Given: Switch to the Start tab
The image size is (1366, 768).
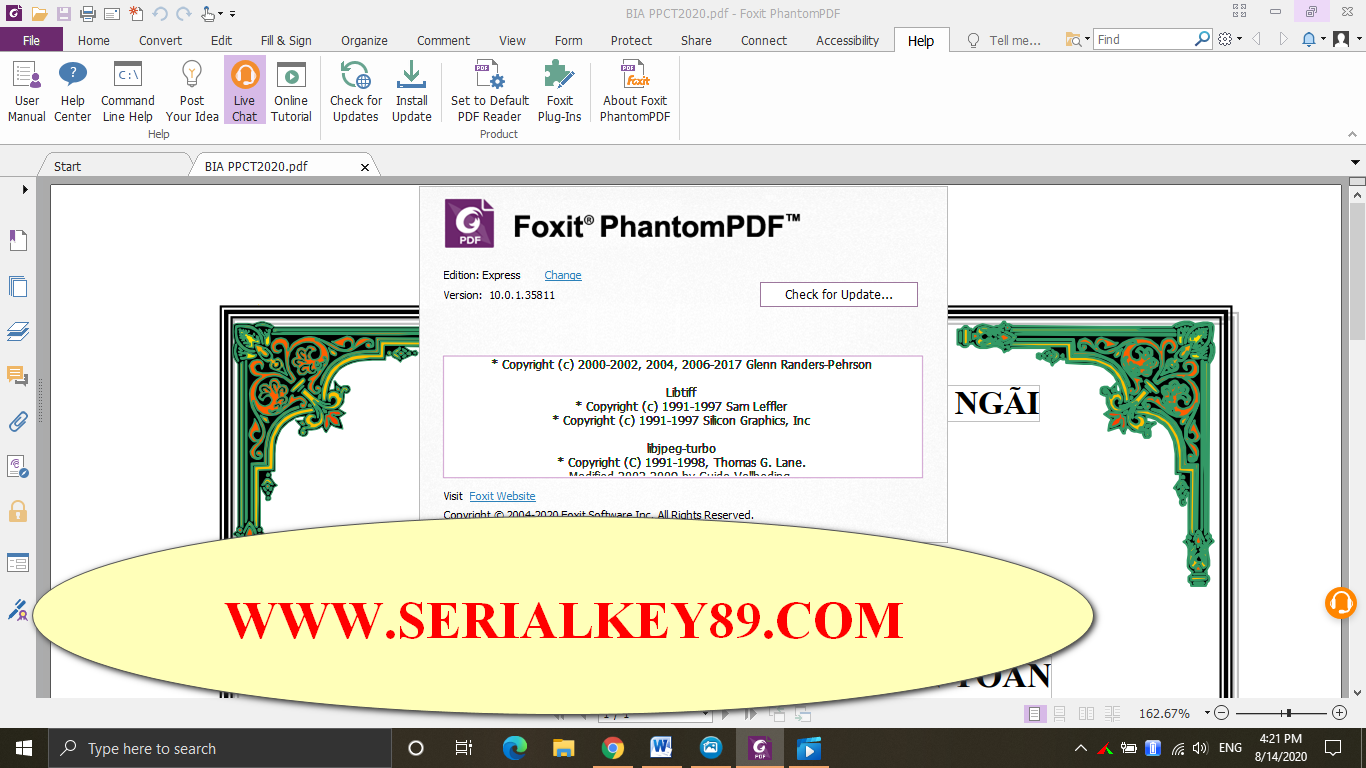Looking at the screenshot, I should 66,165.
